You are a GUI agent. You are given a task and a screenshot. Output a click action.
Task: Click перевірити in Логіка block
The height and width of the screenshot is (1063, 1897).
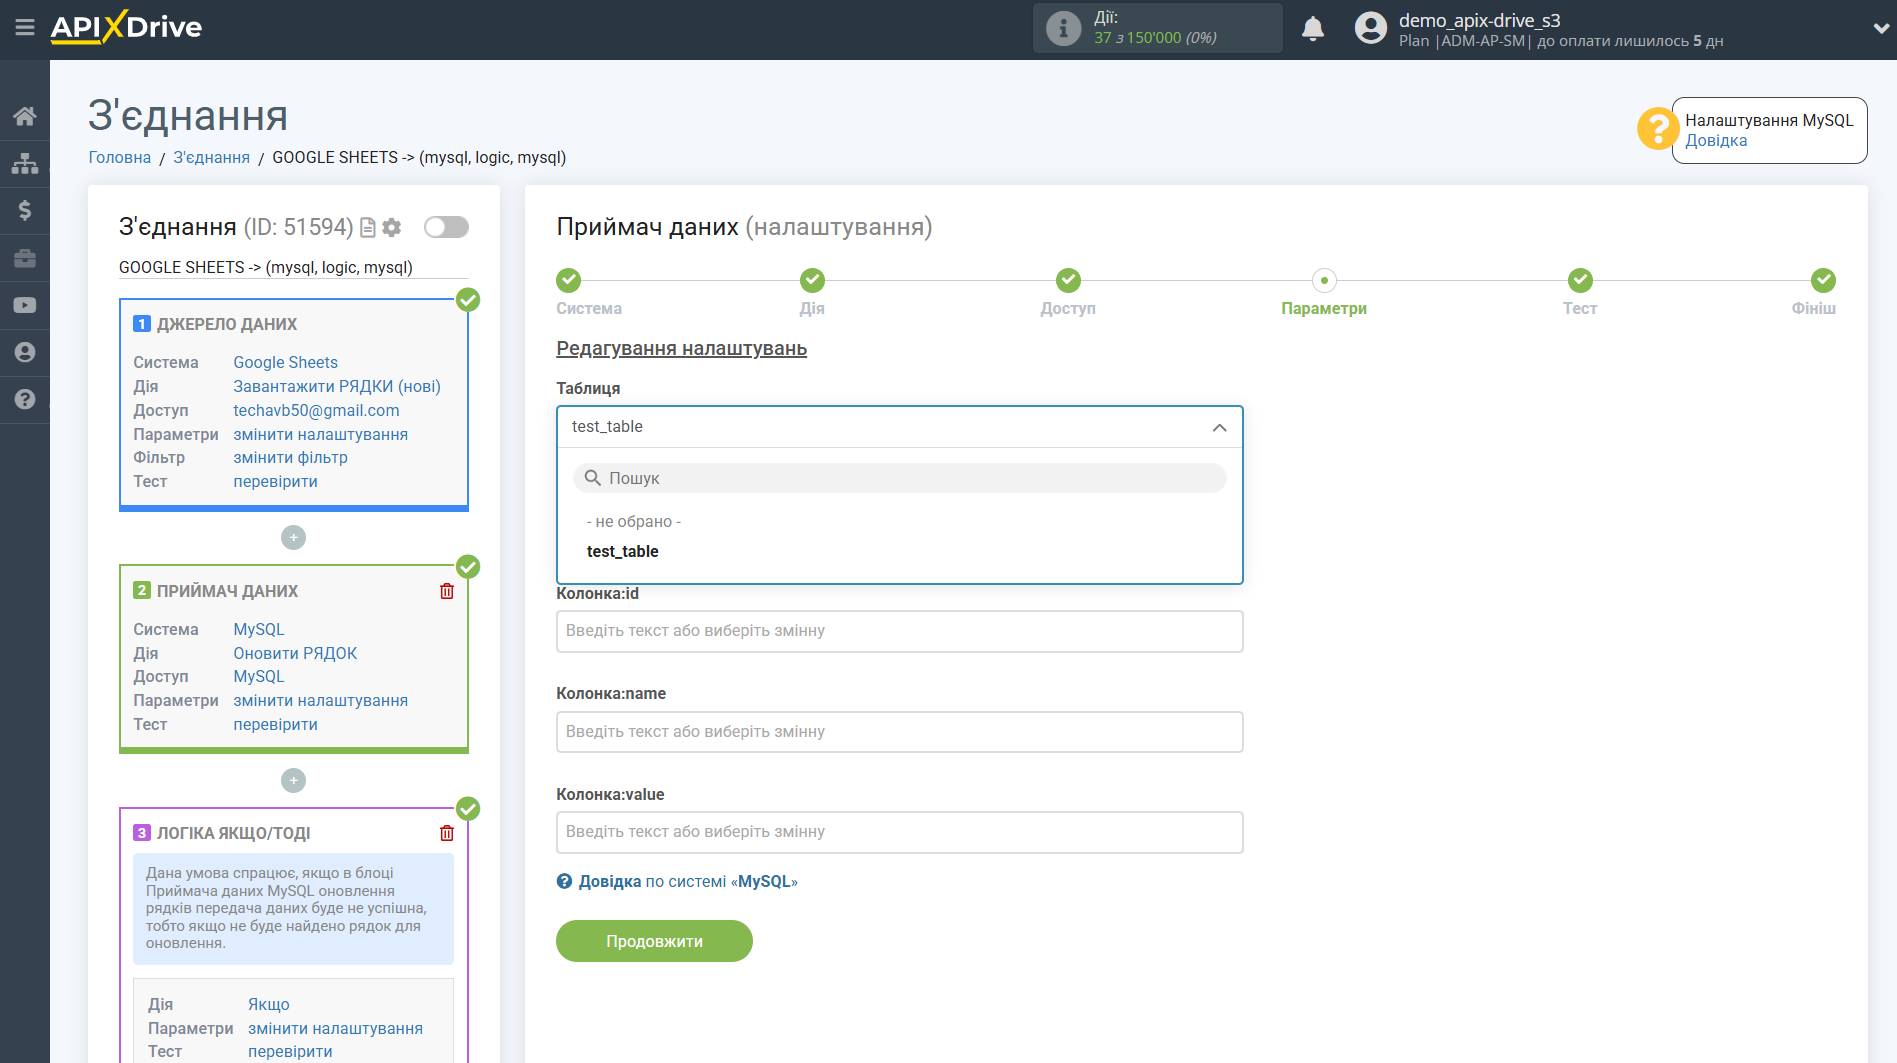(290, 1051)
